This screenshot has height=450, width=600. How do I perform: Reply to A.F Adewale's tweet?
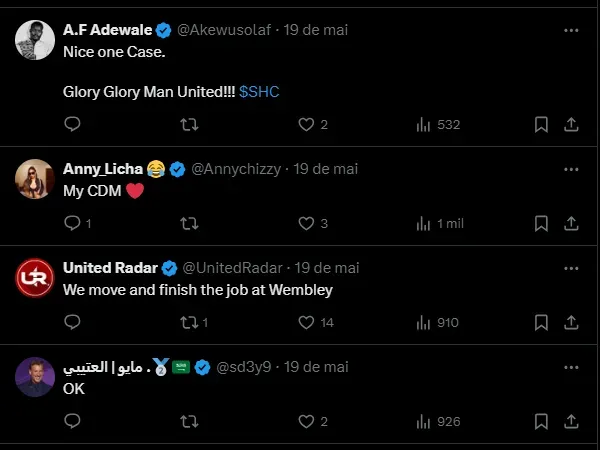(72, 124)
